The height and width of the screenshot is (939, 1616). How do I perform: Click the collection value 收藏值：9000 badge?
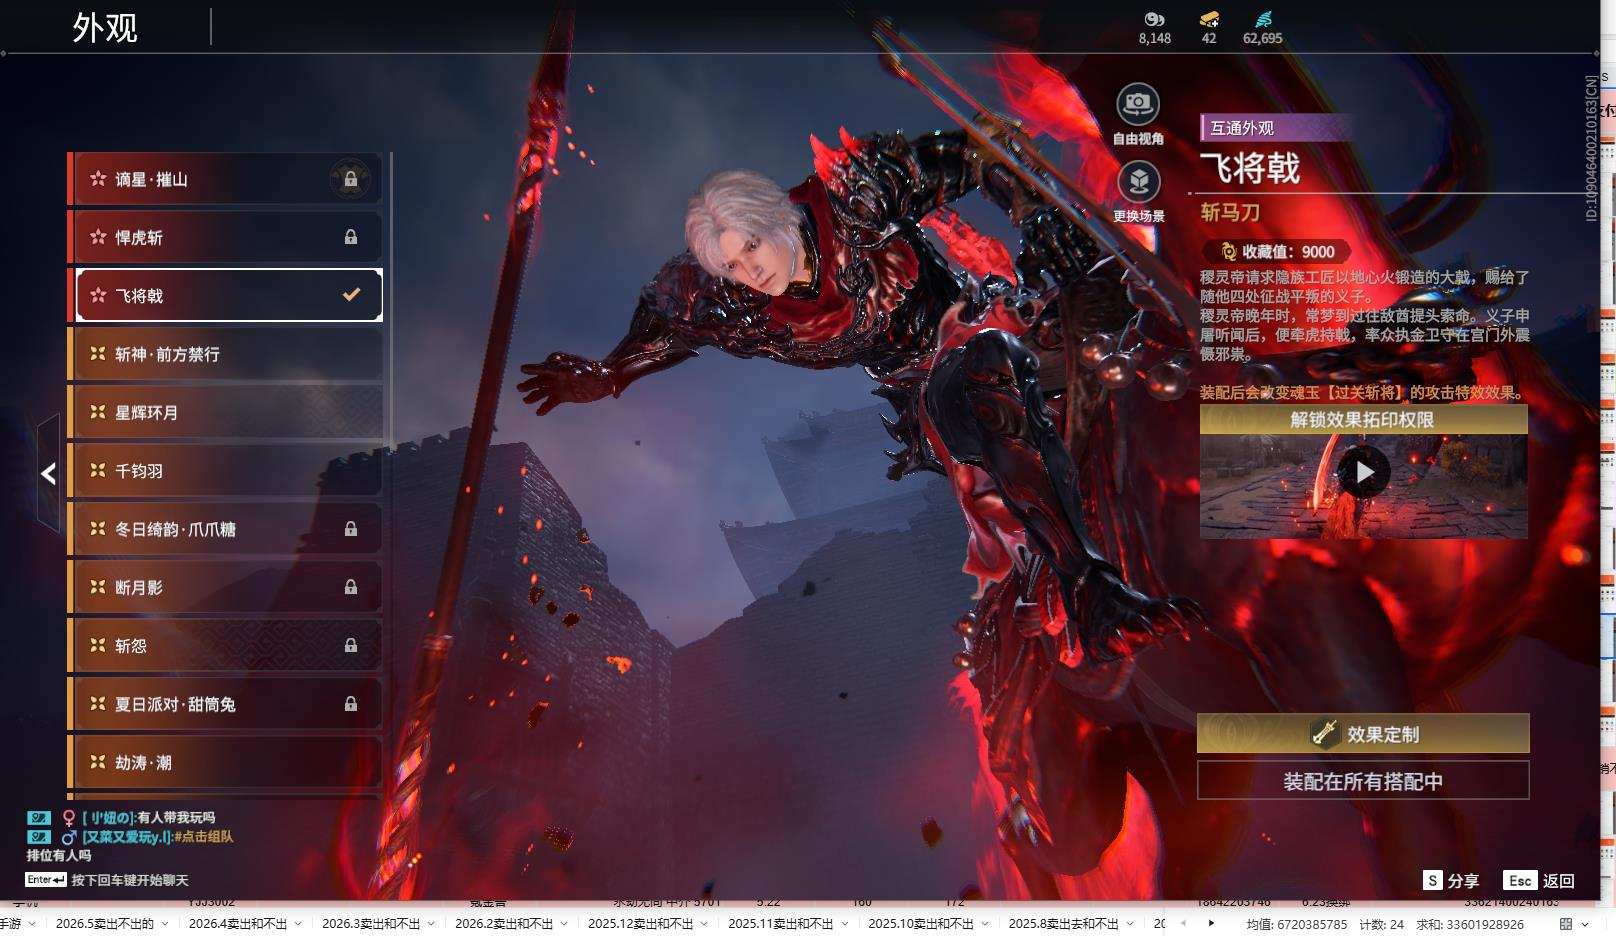click(1278, 252)
